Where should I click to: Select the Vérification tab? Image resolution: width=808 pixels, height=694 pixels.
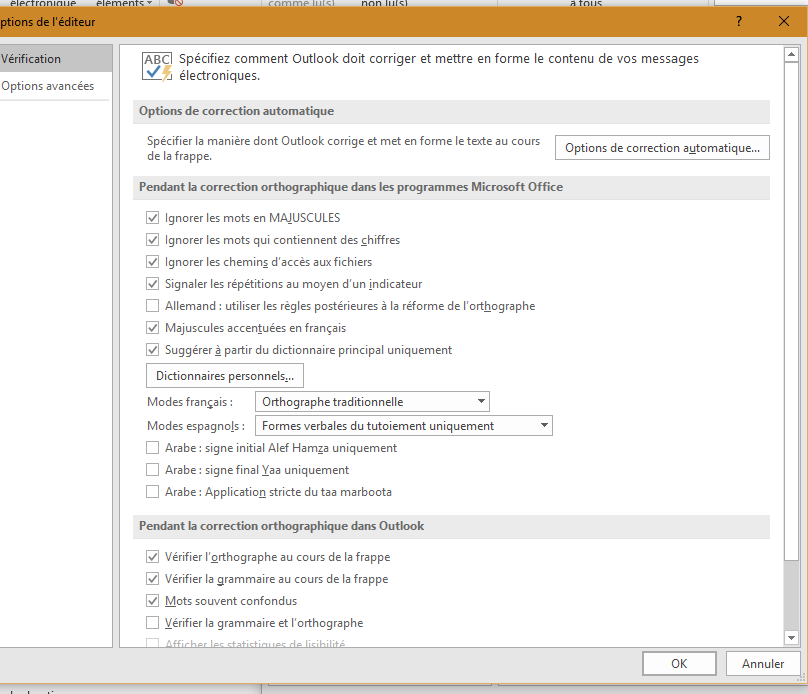(x=56, y=59)
